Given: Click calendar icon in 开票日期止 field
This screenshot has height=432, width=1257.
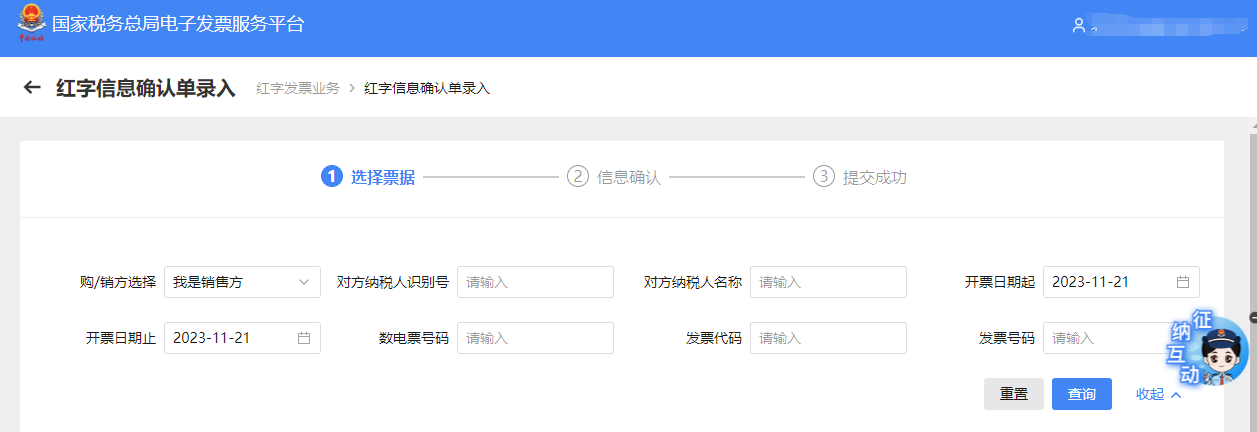Looking at the screenshot, I should coord(304,338).
